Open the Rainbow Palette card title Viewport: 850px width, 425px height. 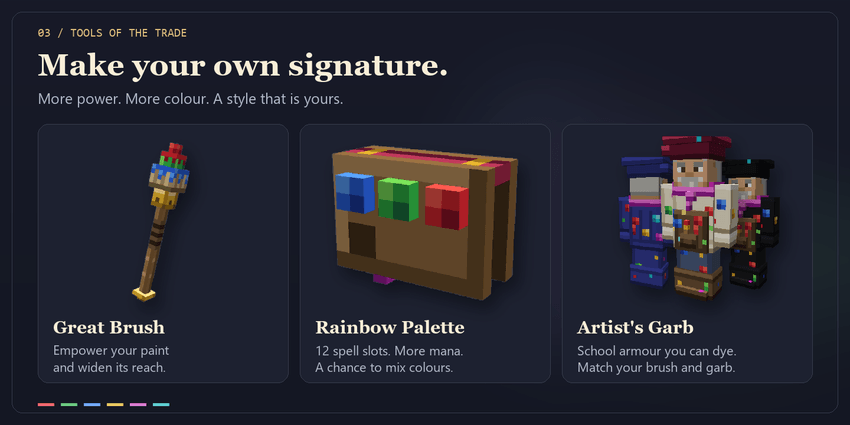click(390, 327)
